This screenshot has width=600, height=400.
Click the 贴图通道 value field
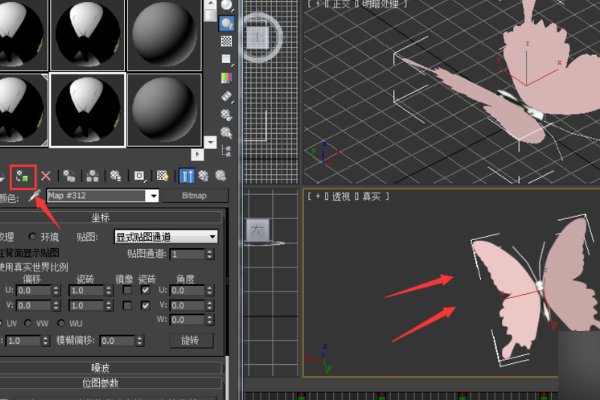[188, 254]
